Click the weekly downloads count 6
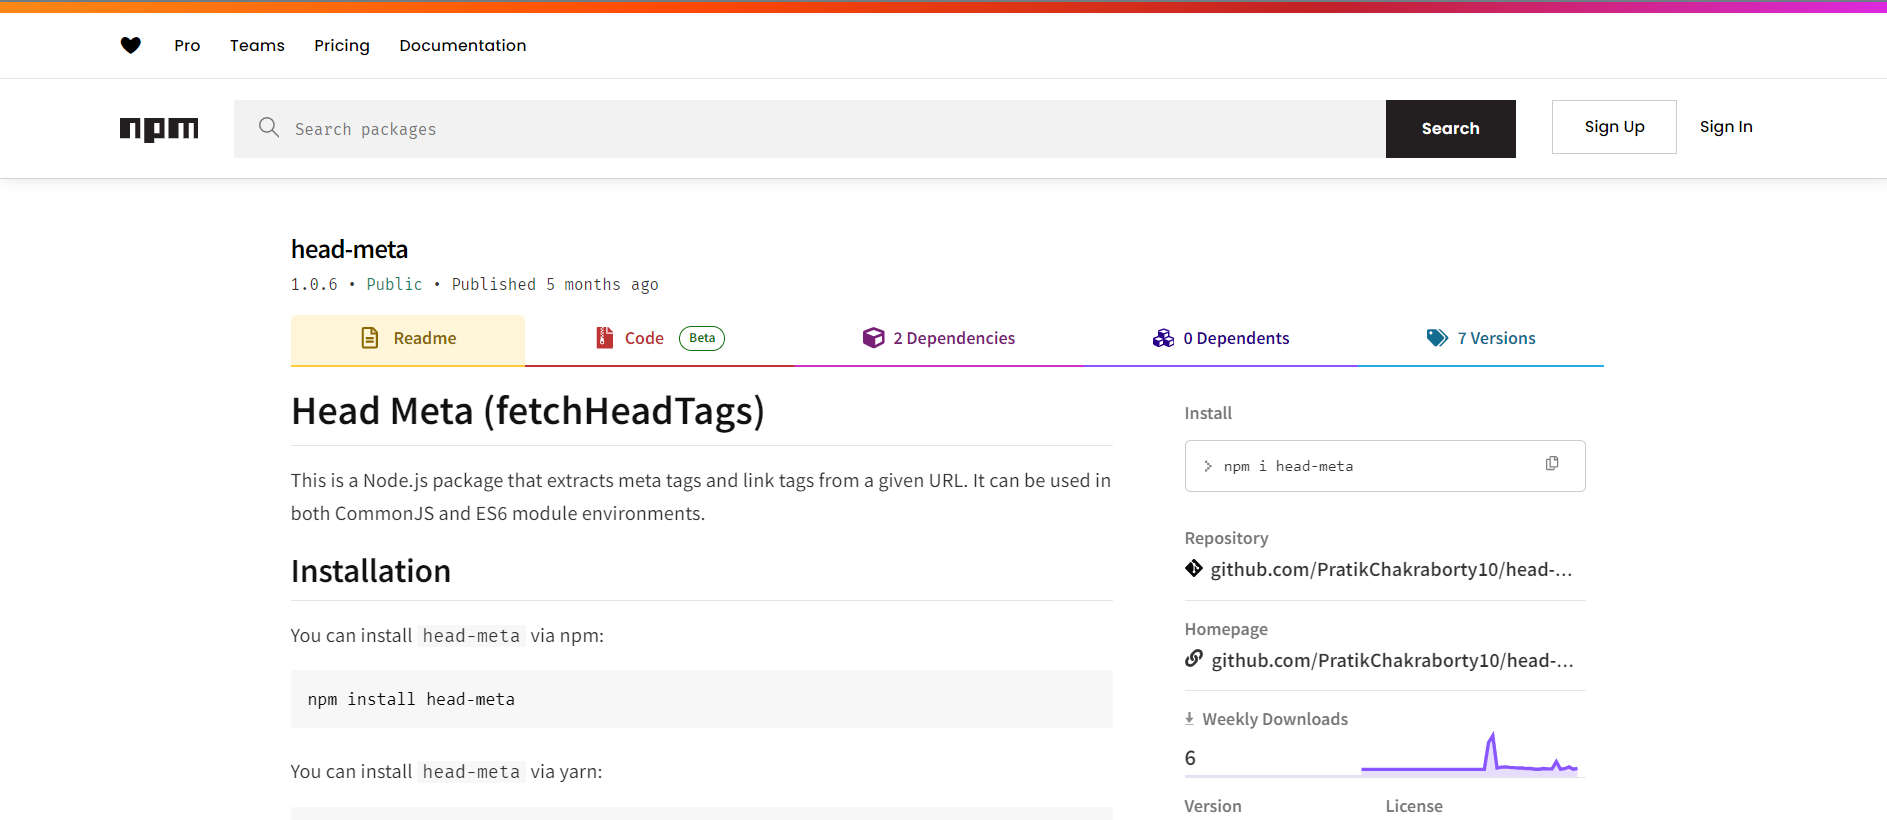 [x=1190, y=758]
